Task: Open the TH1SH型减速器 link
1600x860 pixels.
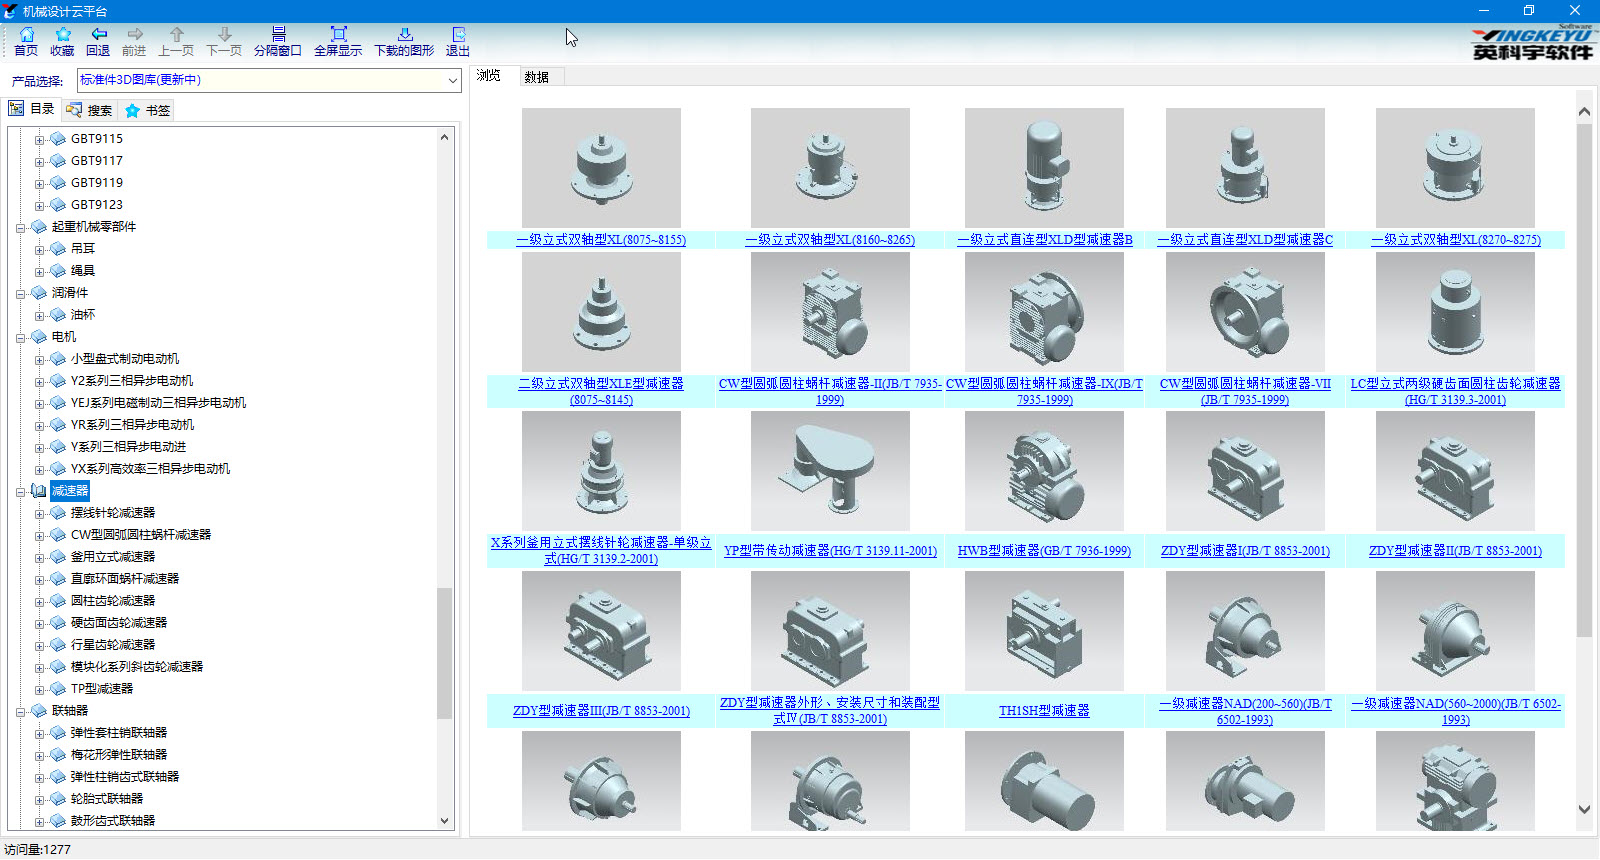Action: click(1044, 711)
